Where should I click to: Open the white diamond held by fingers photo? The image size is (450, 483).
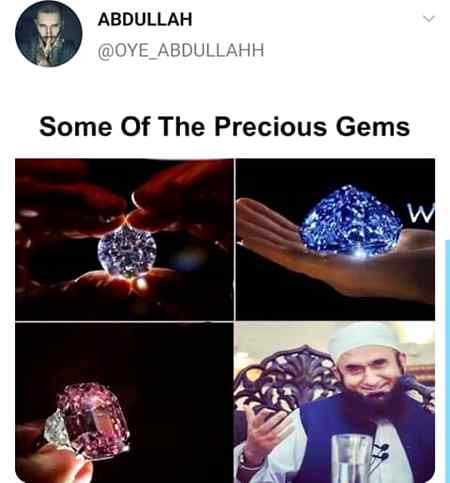pyautogui.click(x=124, y=239)
